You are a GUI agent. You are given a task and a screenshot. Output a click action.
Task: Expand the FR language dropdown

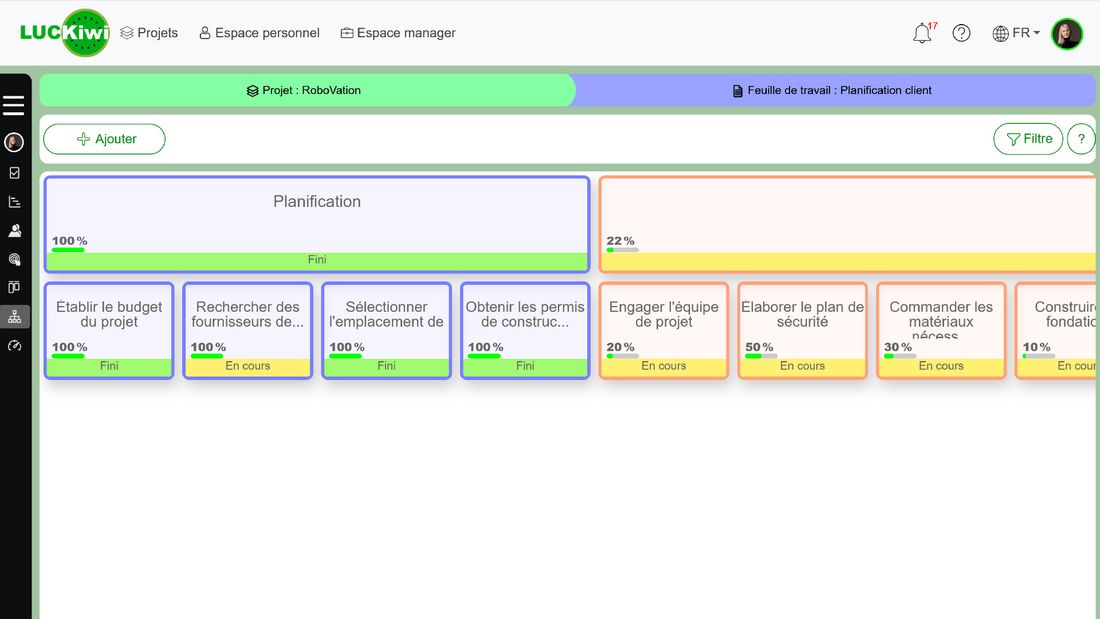point(1016,33)
